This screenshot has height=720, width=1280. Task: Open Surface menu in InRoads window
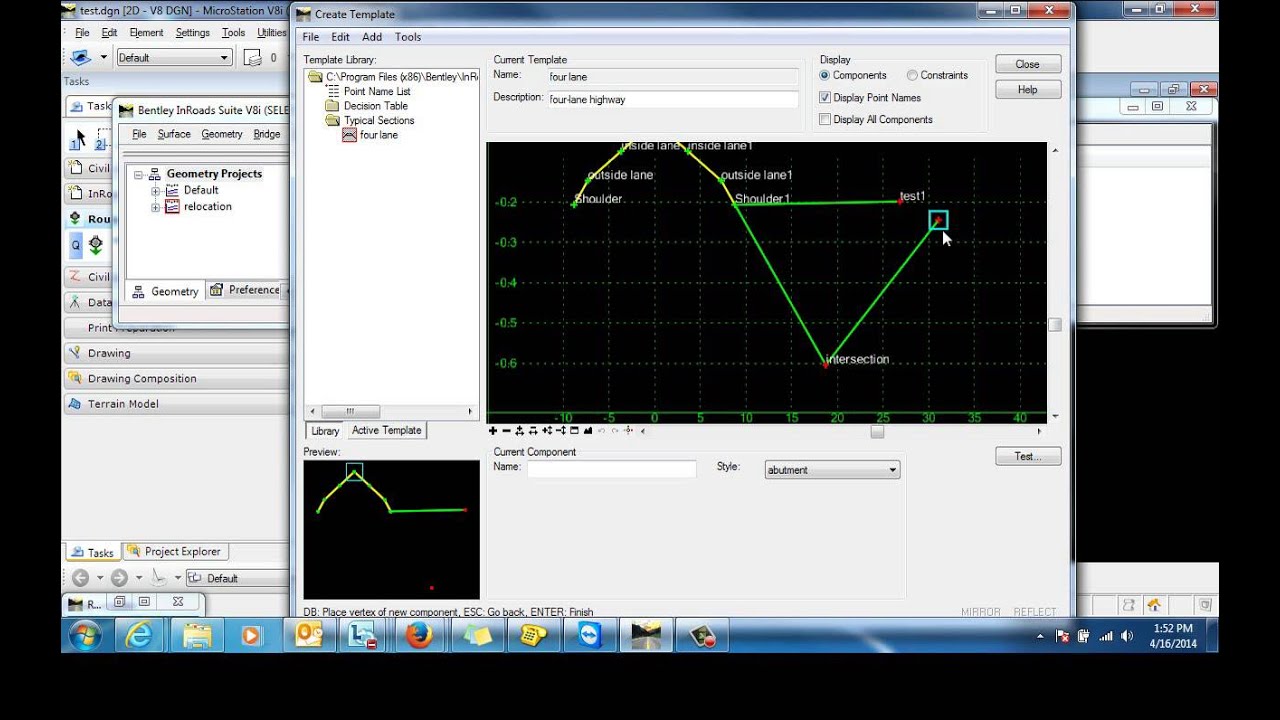pyautogui.click(x=174, y=134)
